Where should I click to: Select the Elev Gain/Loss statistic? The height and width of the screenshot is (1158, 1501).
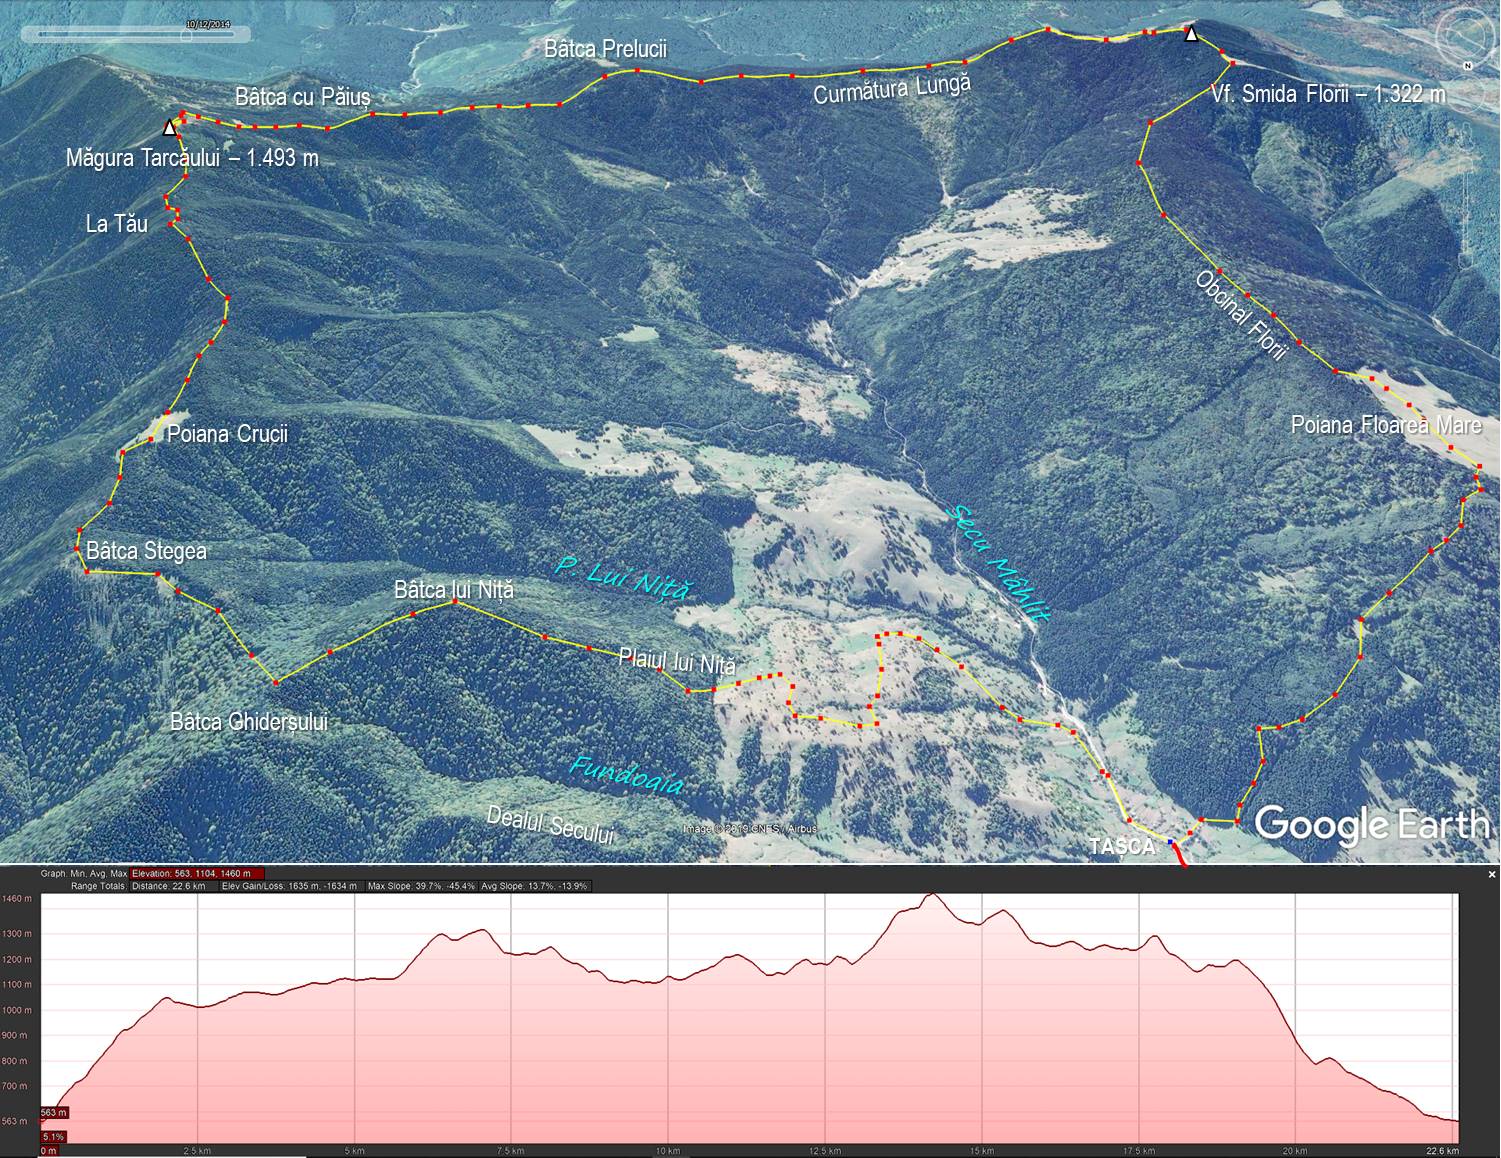[x=288, y=886]
